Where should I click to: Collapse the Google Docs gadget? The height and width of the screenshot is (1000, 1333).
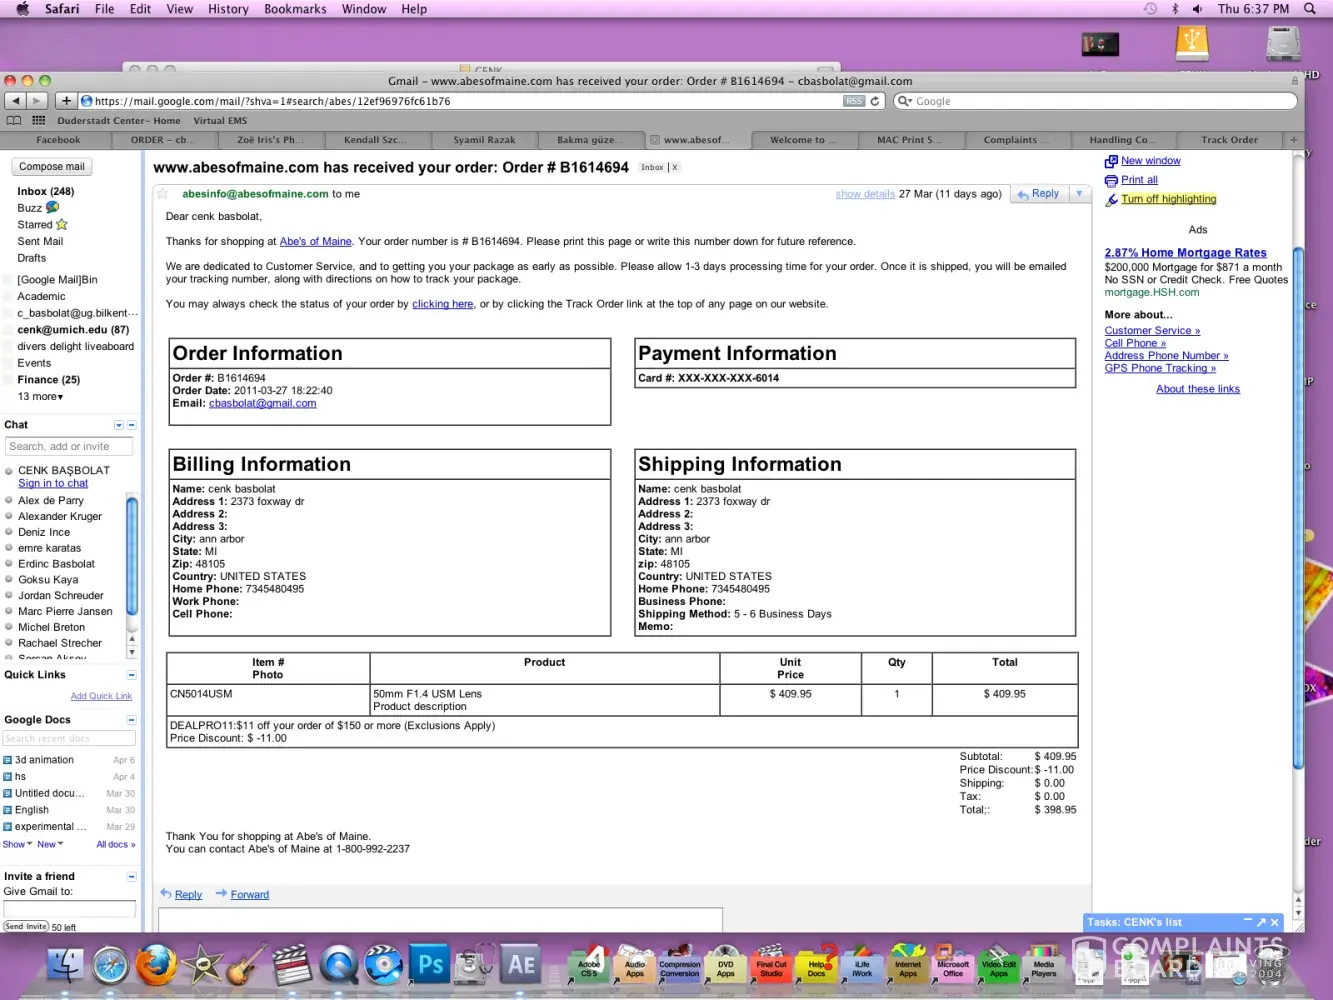coord(131,720)
